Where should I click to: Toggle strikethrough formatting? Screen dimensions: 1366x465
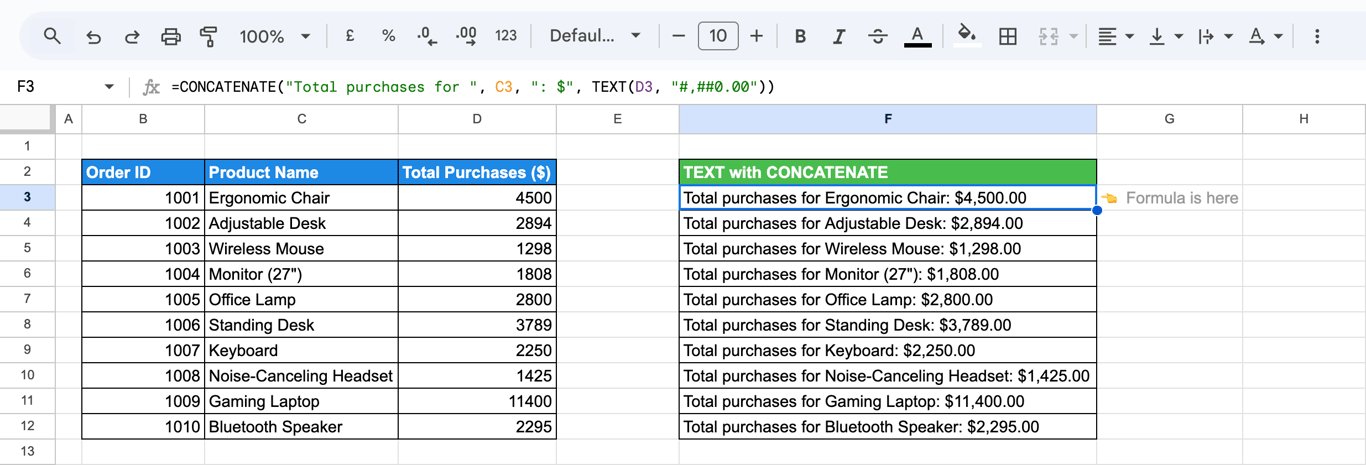[x=878, y=36]
